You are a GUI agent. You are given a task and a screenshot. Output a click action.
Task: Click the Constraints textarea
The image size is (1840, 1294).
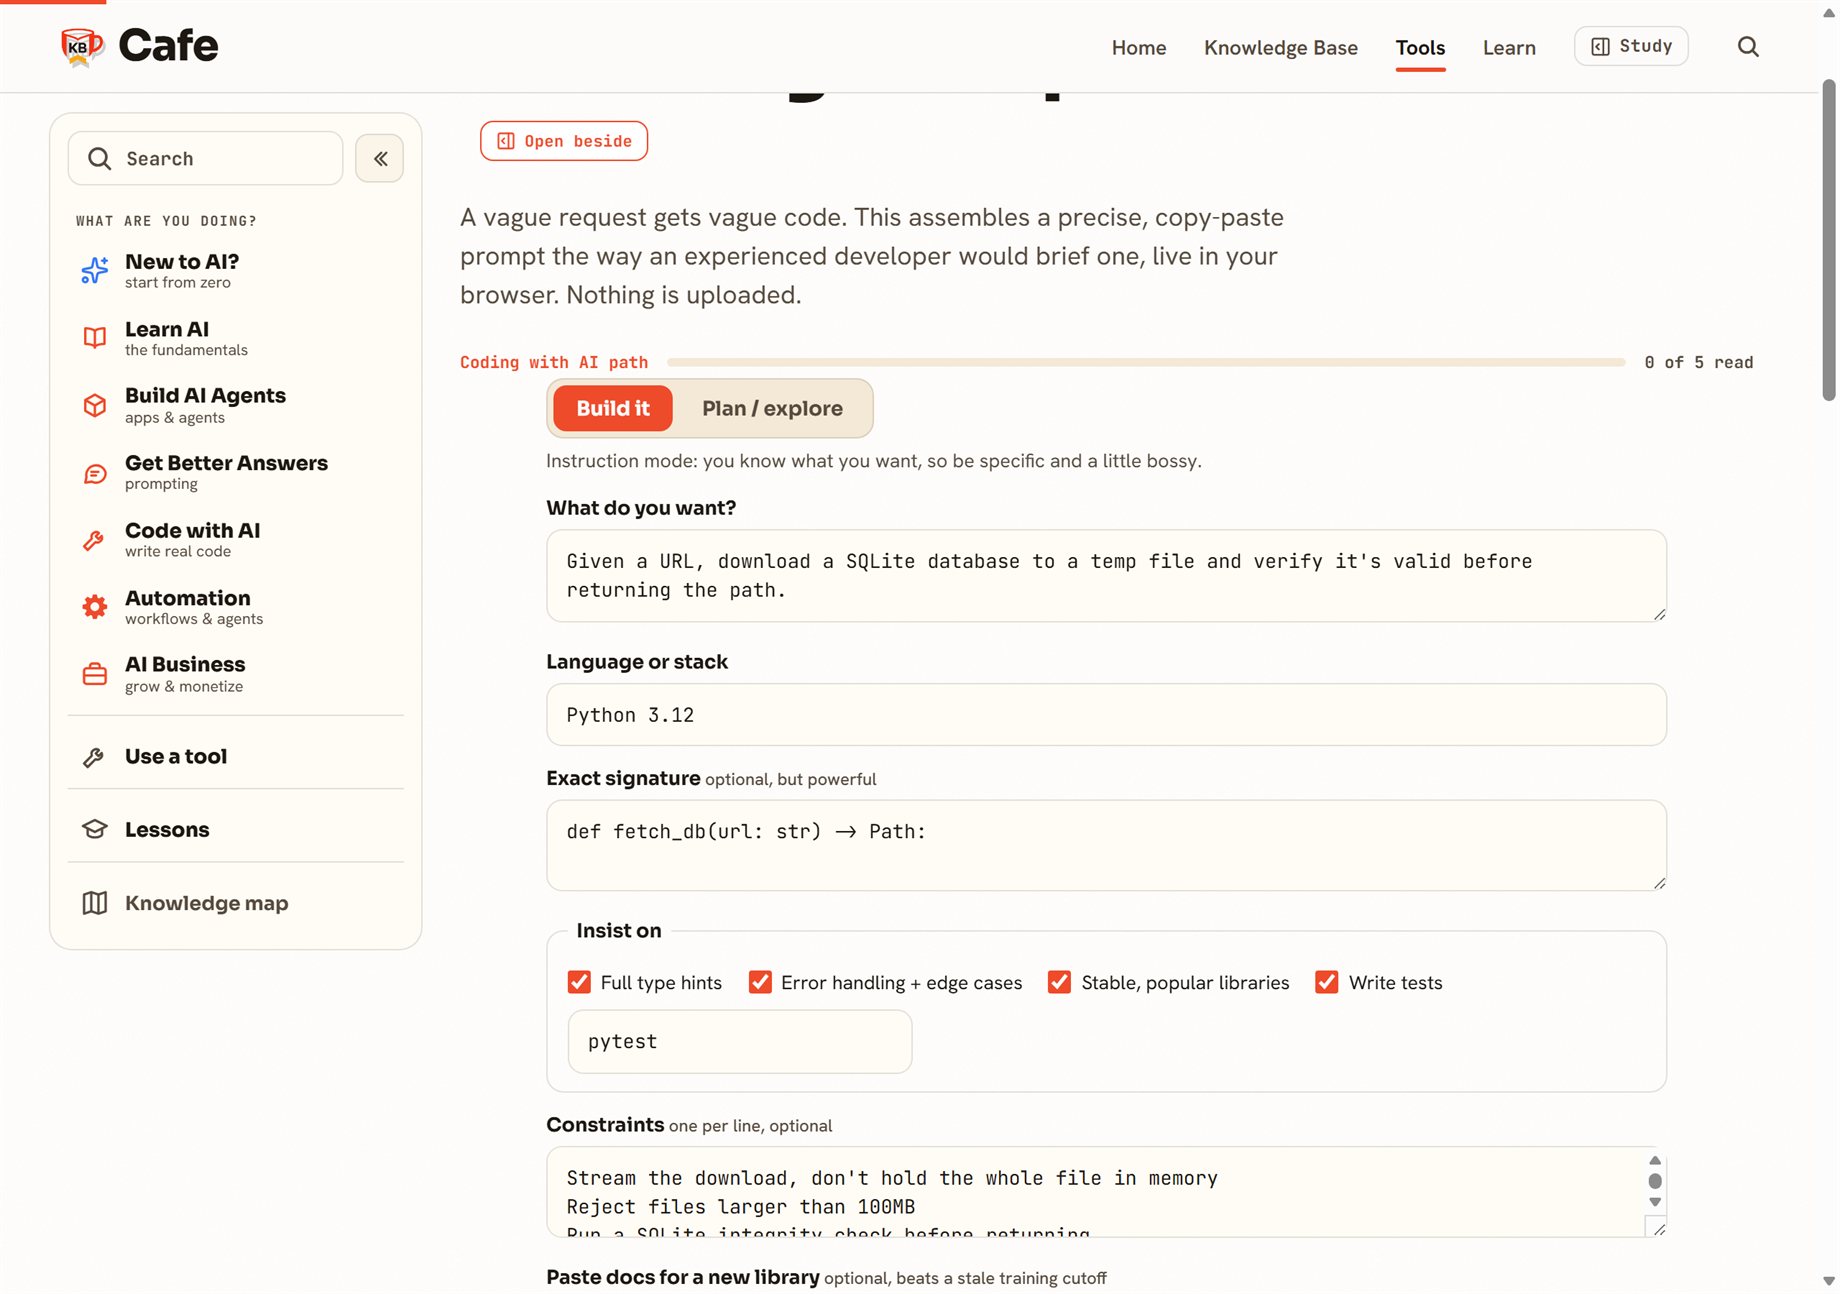(1106, 1192)
